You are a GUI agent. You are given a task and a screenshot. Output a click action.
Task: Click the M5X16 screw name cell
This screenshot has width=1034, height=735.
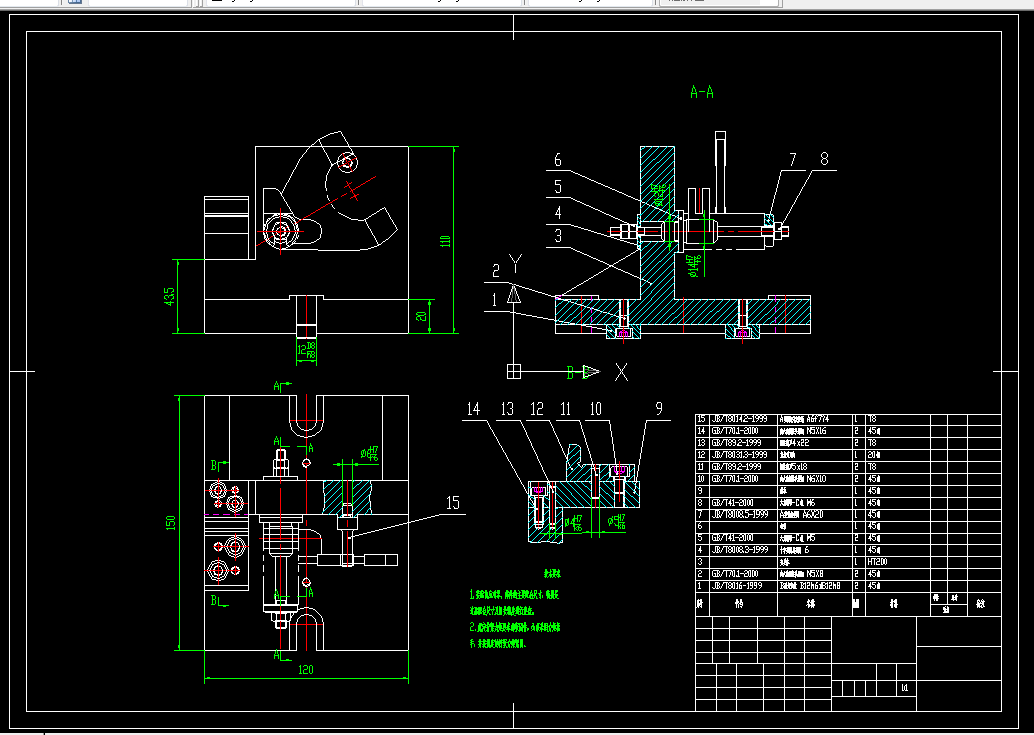click(803, 431)
